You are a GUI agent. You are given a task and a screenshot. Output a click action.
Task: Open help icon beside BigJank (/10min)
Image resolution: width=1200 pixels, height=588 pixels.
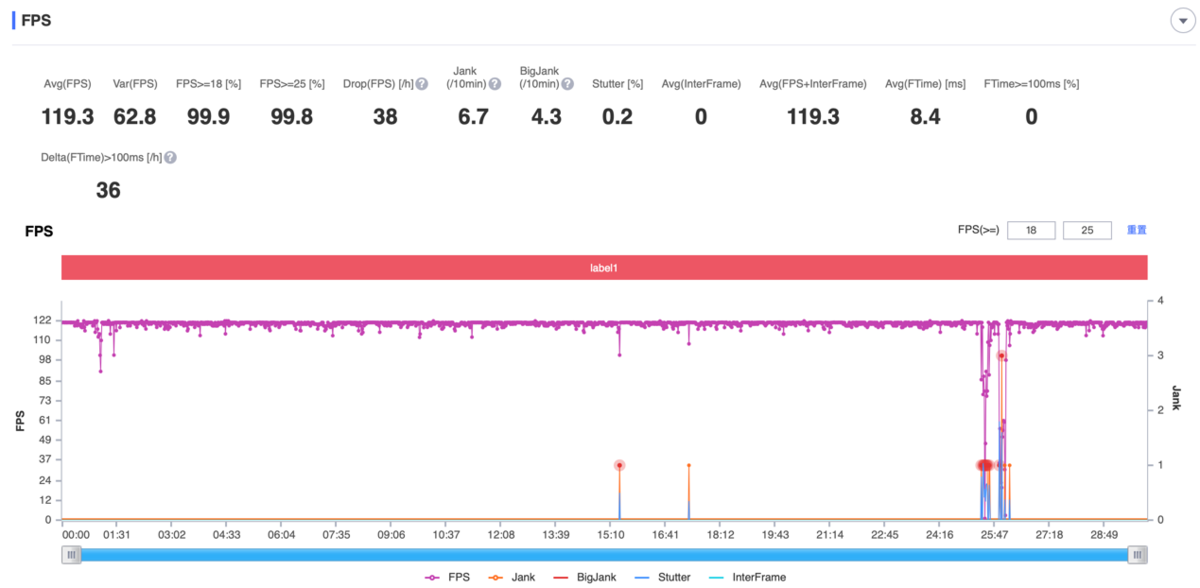[x=569, y=84]
